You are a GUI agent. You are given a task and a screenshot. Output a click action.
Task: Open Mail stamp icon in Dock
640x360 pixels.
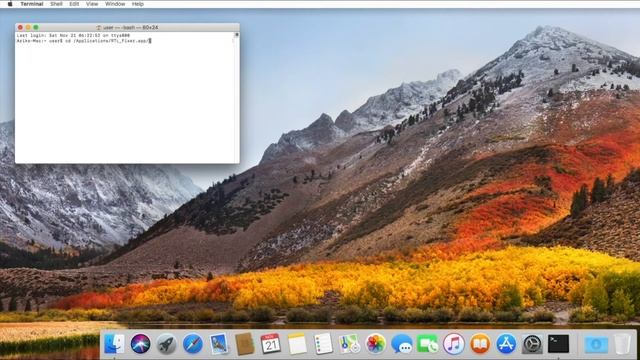click(x=219, y=344)
